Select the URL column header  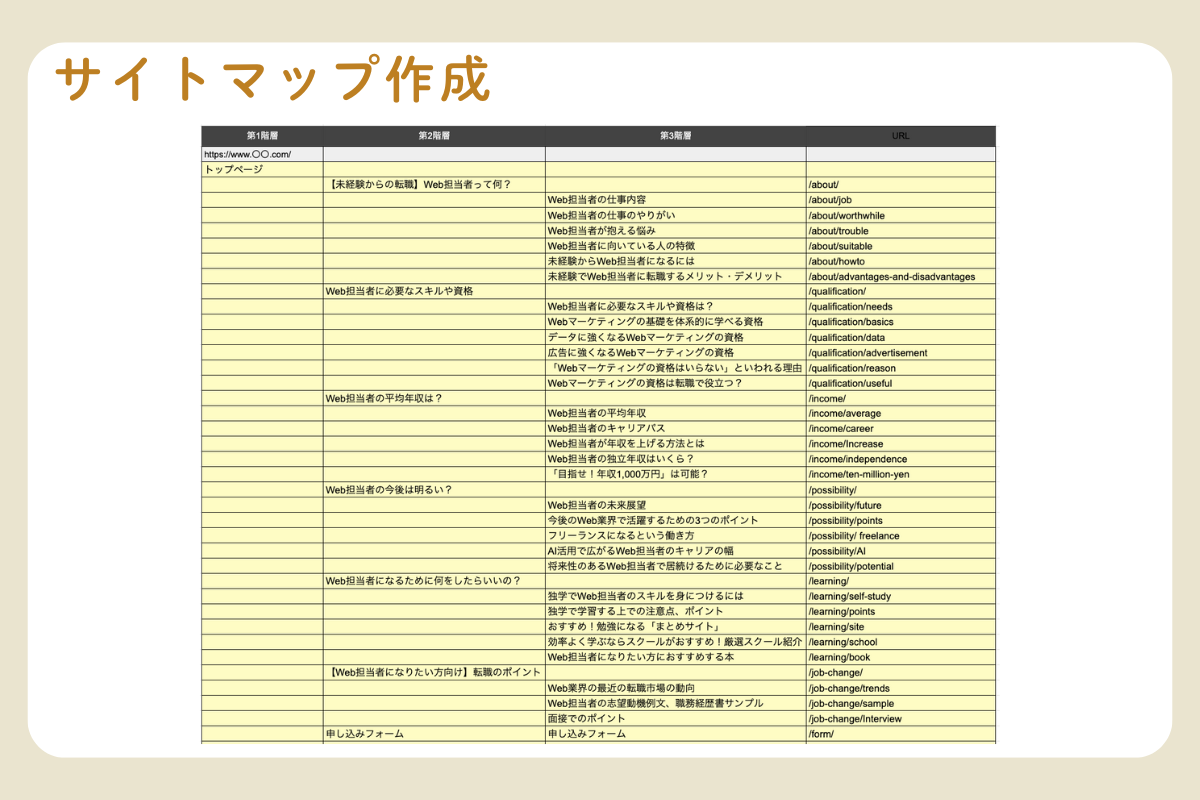click(x=900, y=135)
